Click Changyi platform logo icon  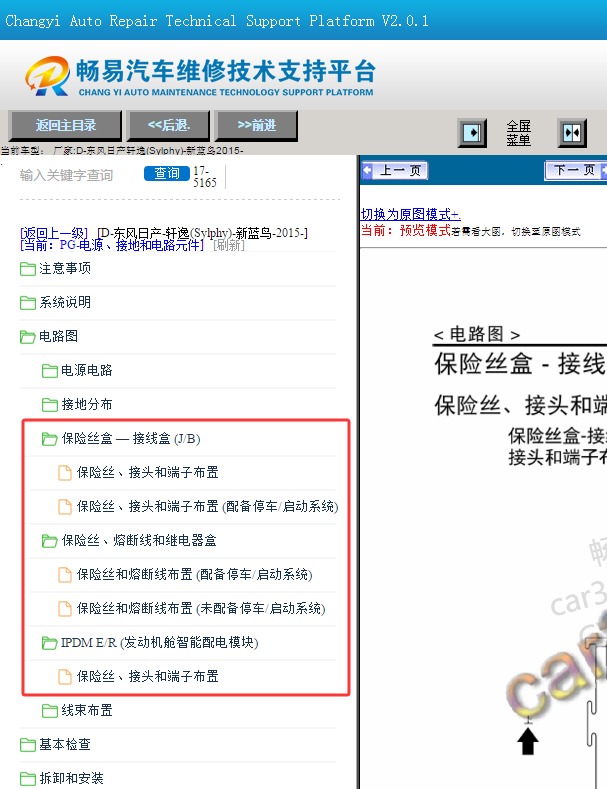[47, 76]
